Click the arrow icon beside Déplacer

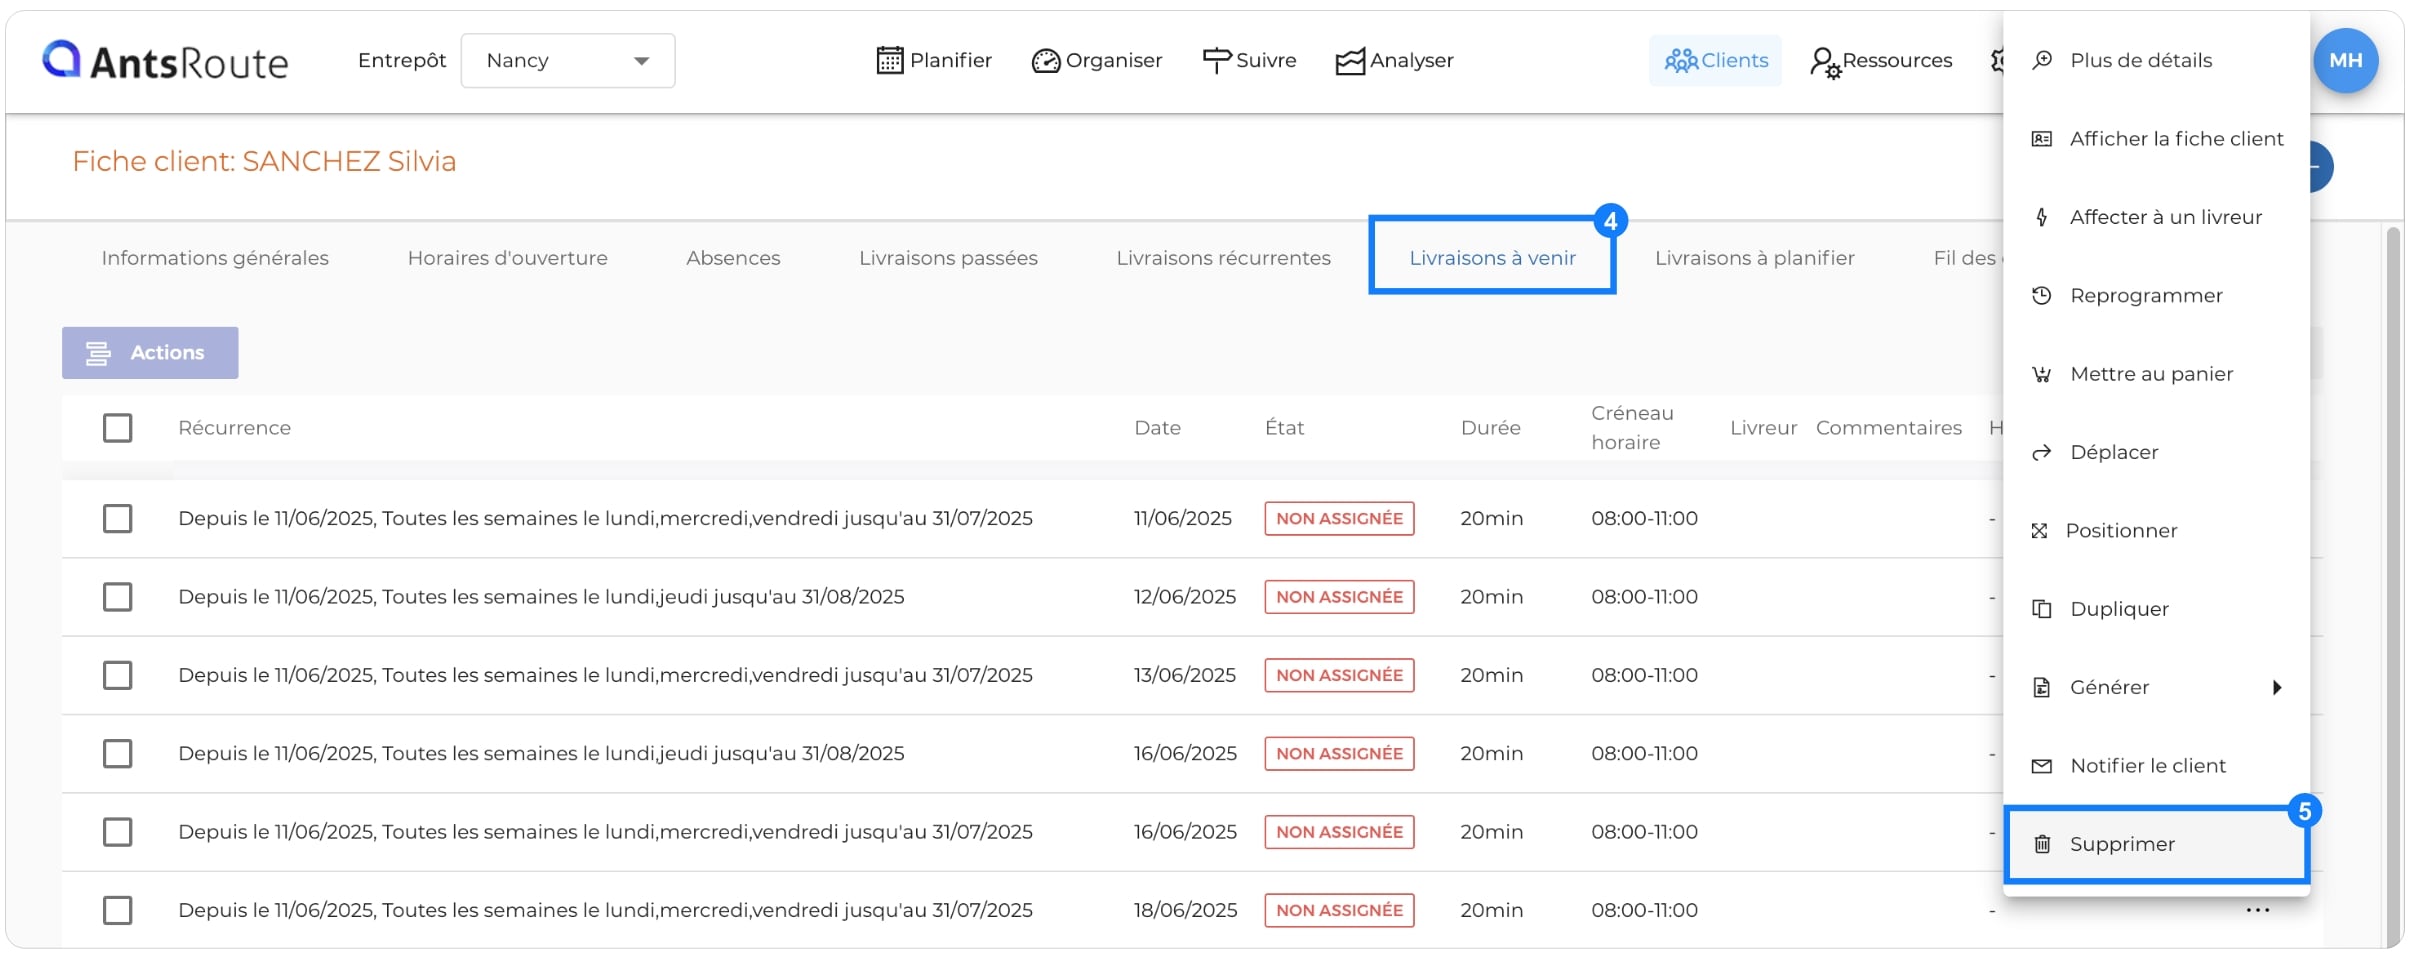pos(2042,453)
